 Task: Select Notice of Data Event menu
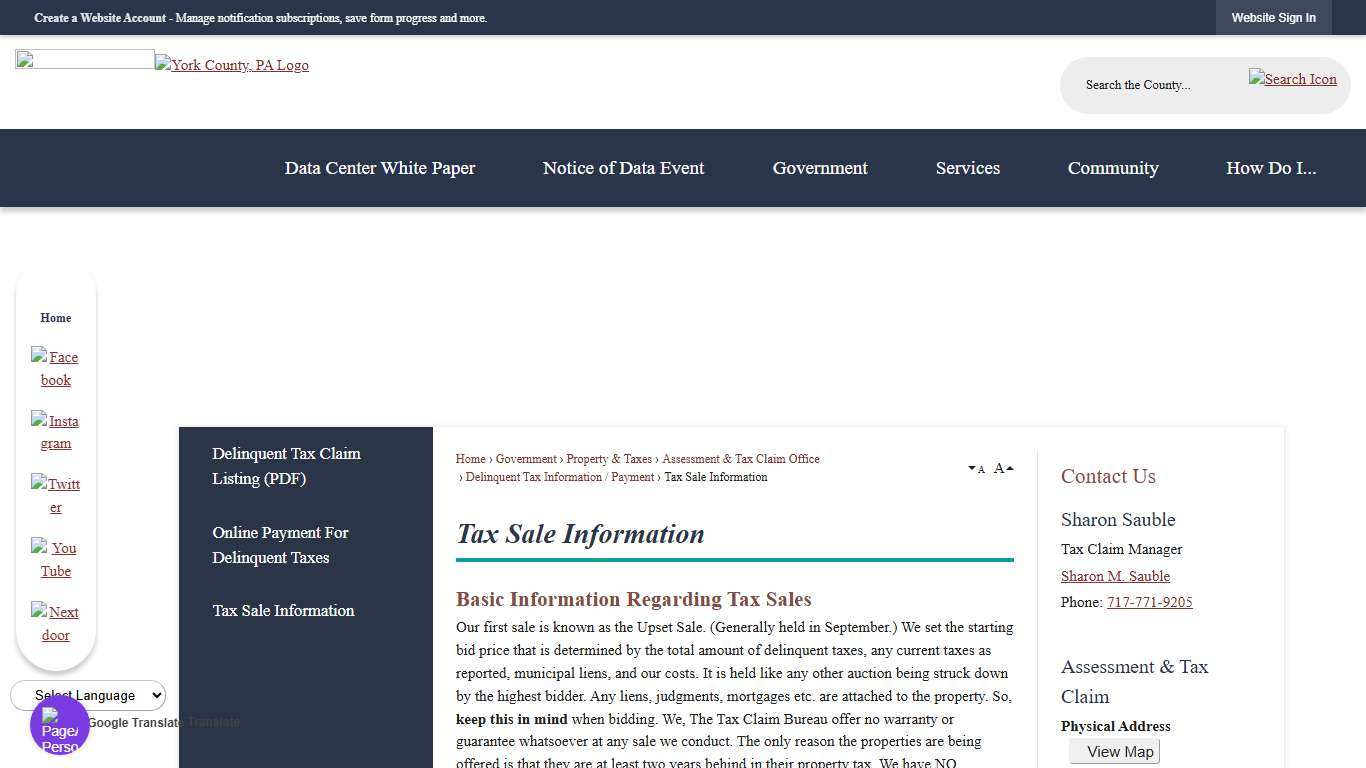point(623,168)
